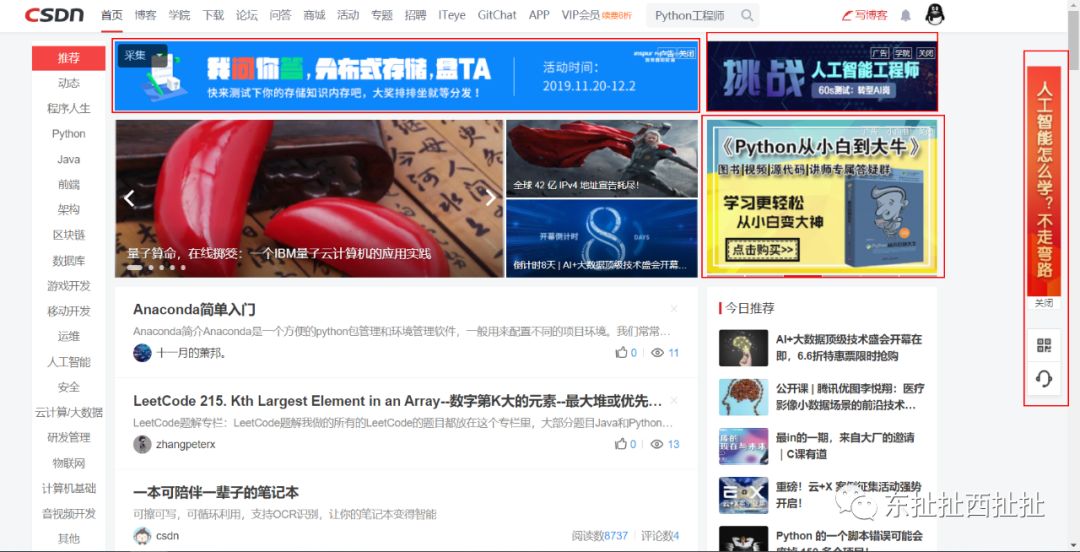The height and width of the screenshot is (552, 1080).
Task: Close the 人工智能怎么学 side ad
Action: point(1043,303)
